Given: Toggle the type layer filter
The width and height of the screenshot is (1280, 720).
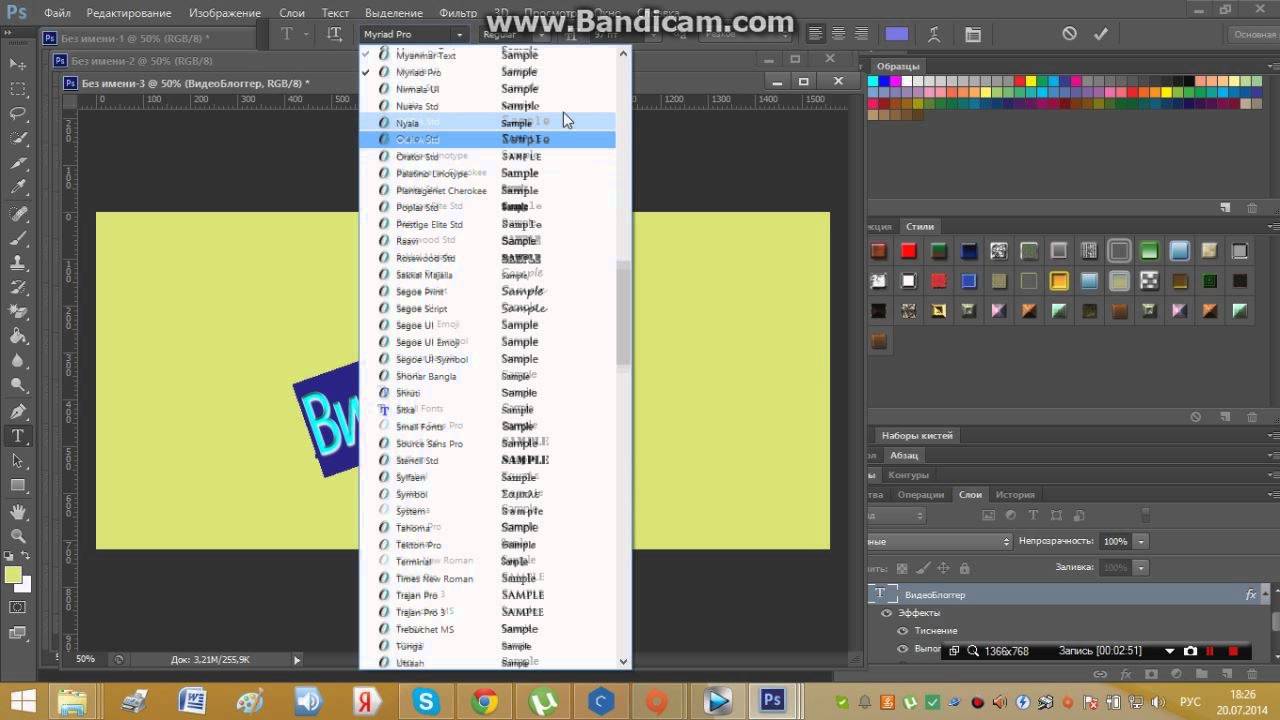Looking at the screenshot, I should [x=1033, y=516].
